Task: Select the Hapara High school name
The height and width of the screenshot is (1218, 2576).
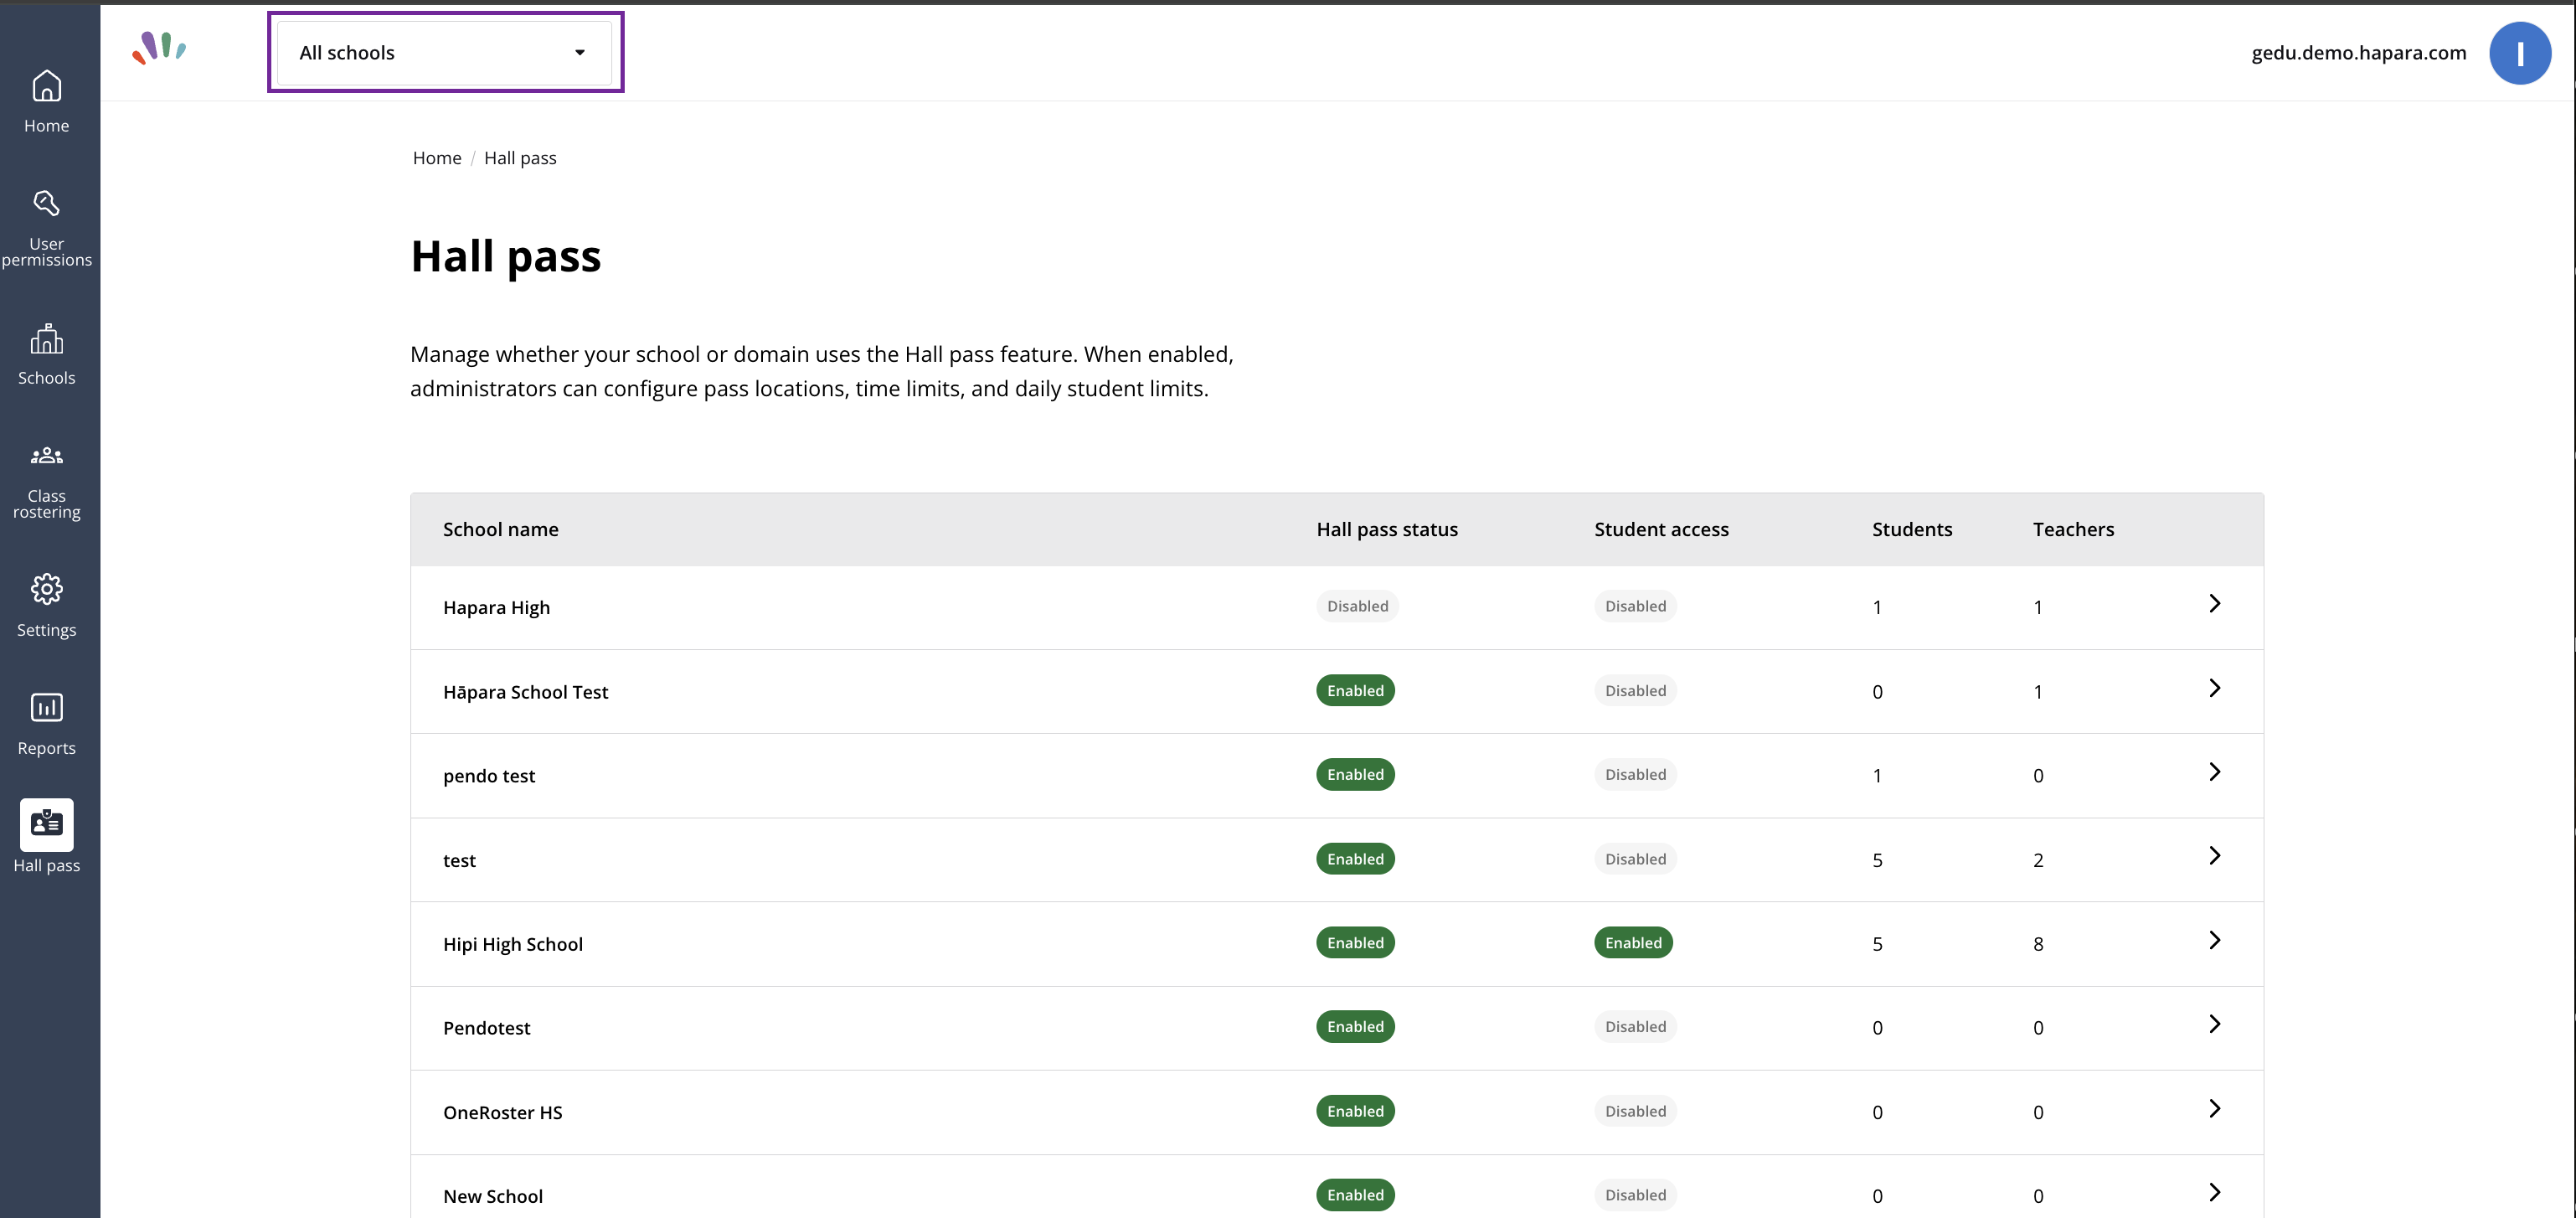Action: pos(496,608)
